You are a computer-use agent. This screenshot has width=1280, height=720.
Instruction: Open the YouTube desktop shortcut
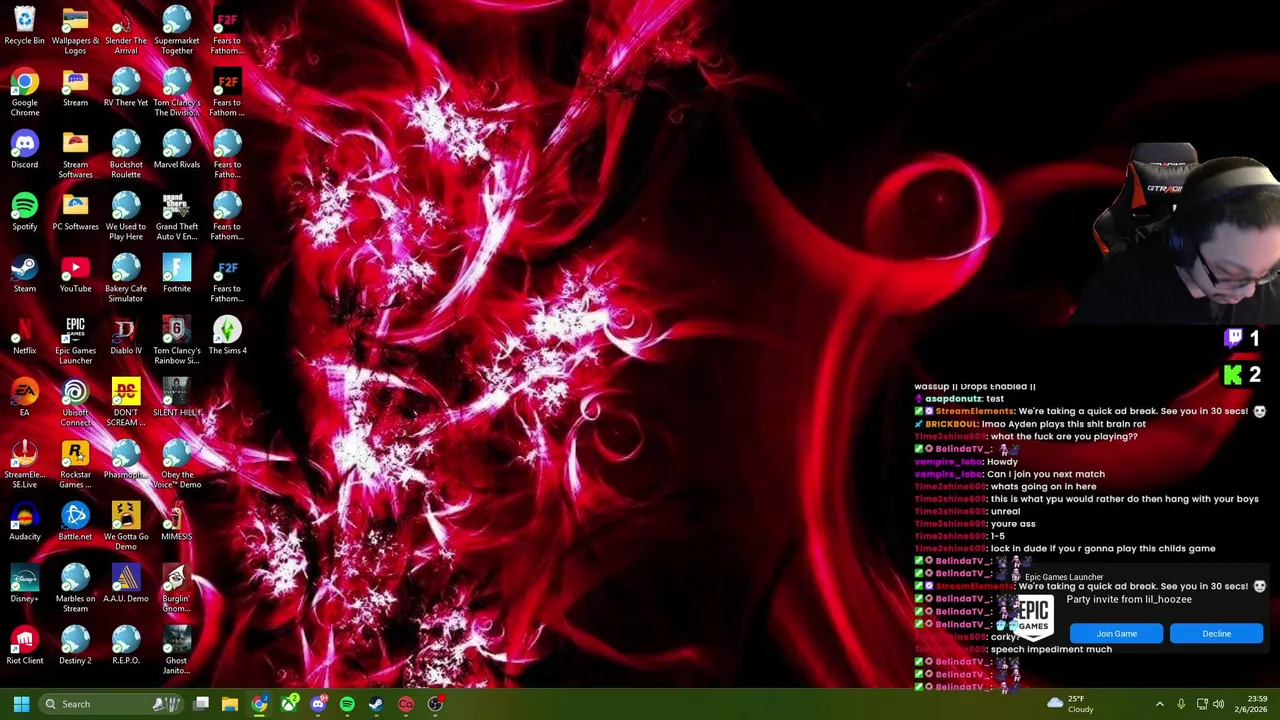[x=75, y=274]
